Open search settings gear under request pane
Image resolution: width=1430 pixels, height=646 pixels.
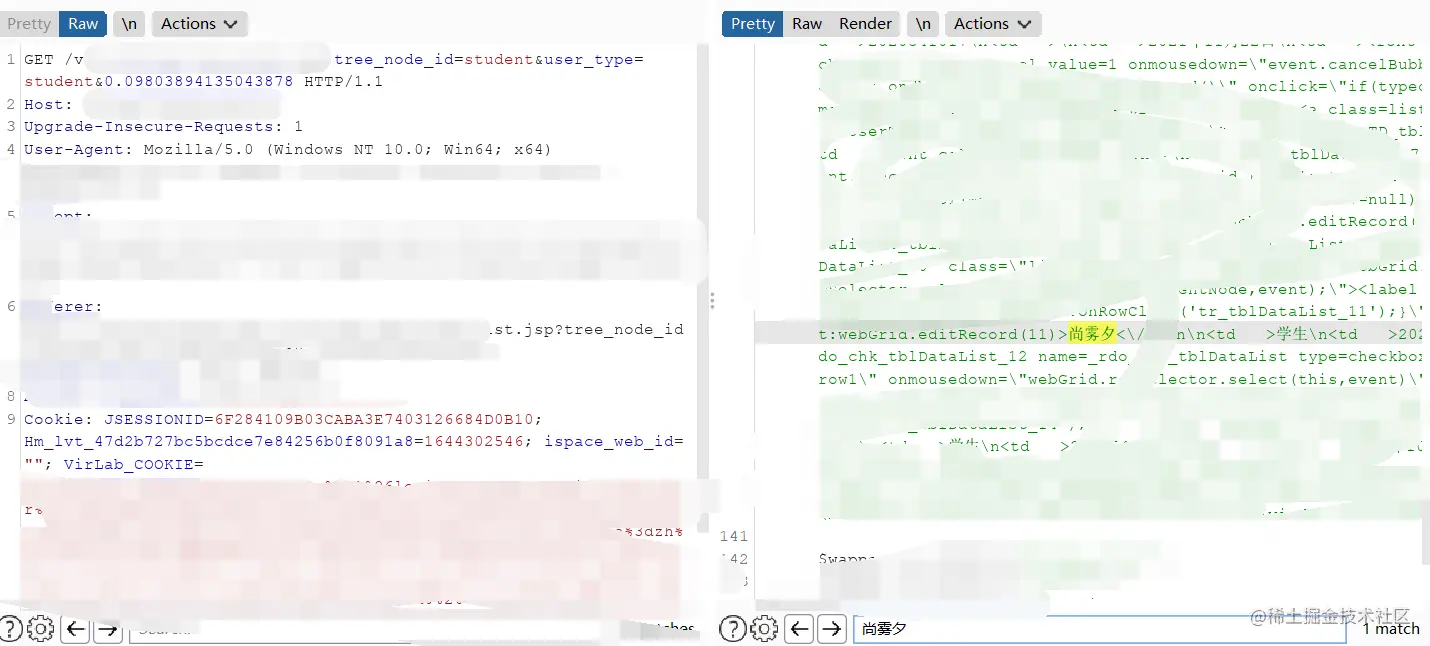pyautogui.click(x=41, y=629)
